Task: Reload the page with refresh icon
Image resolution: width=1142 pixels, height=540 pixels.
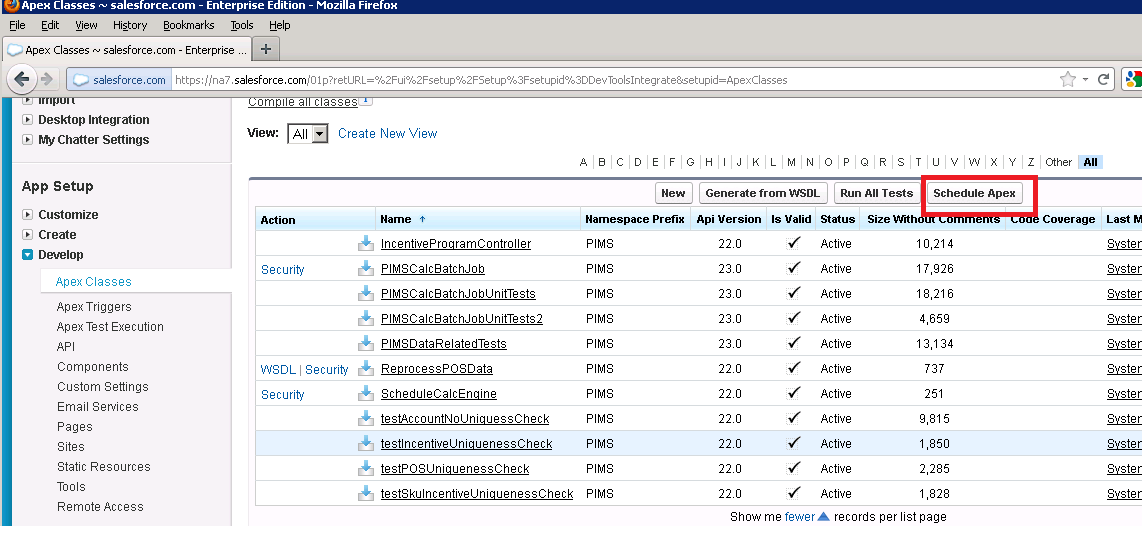Action: [x=1104, y=79]
